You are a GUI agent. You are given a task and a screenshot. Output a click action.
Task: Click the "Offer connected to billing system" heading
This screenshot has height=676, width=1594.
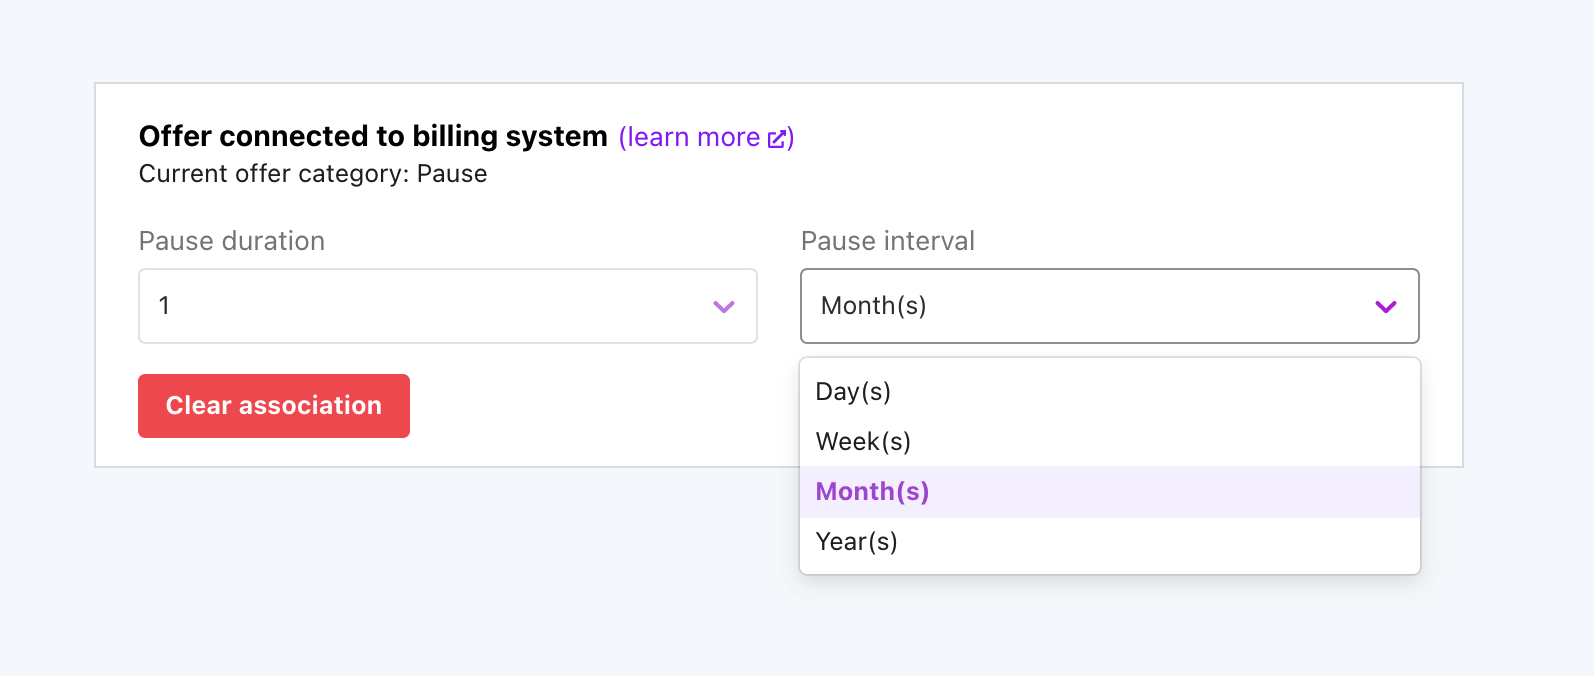tap(373, 136)
